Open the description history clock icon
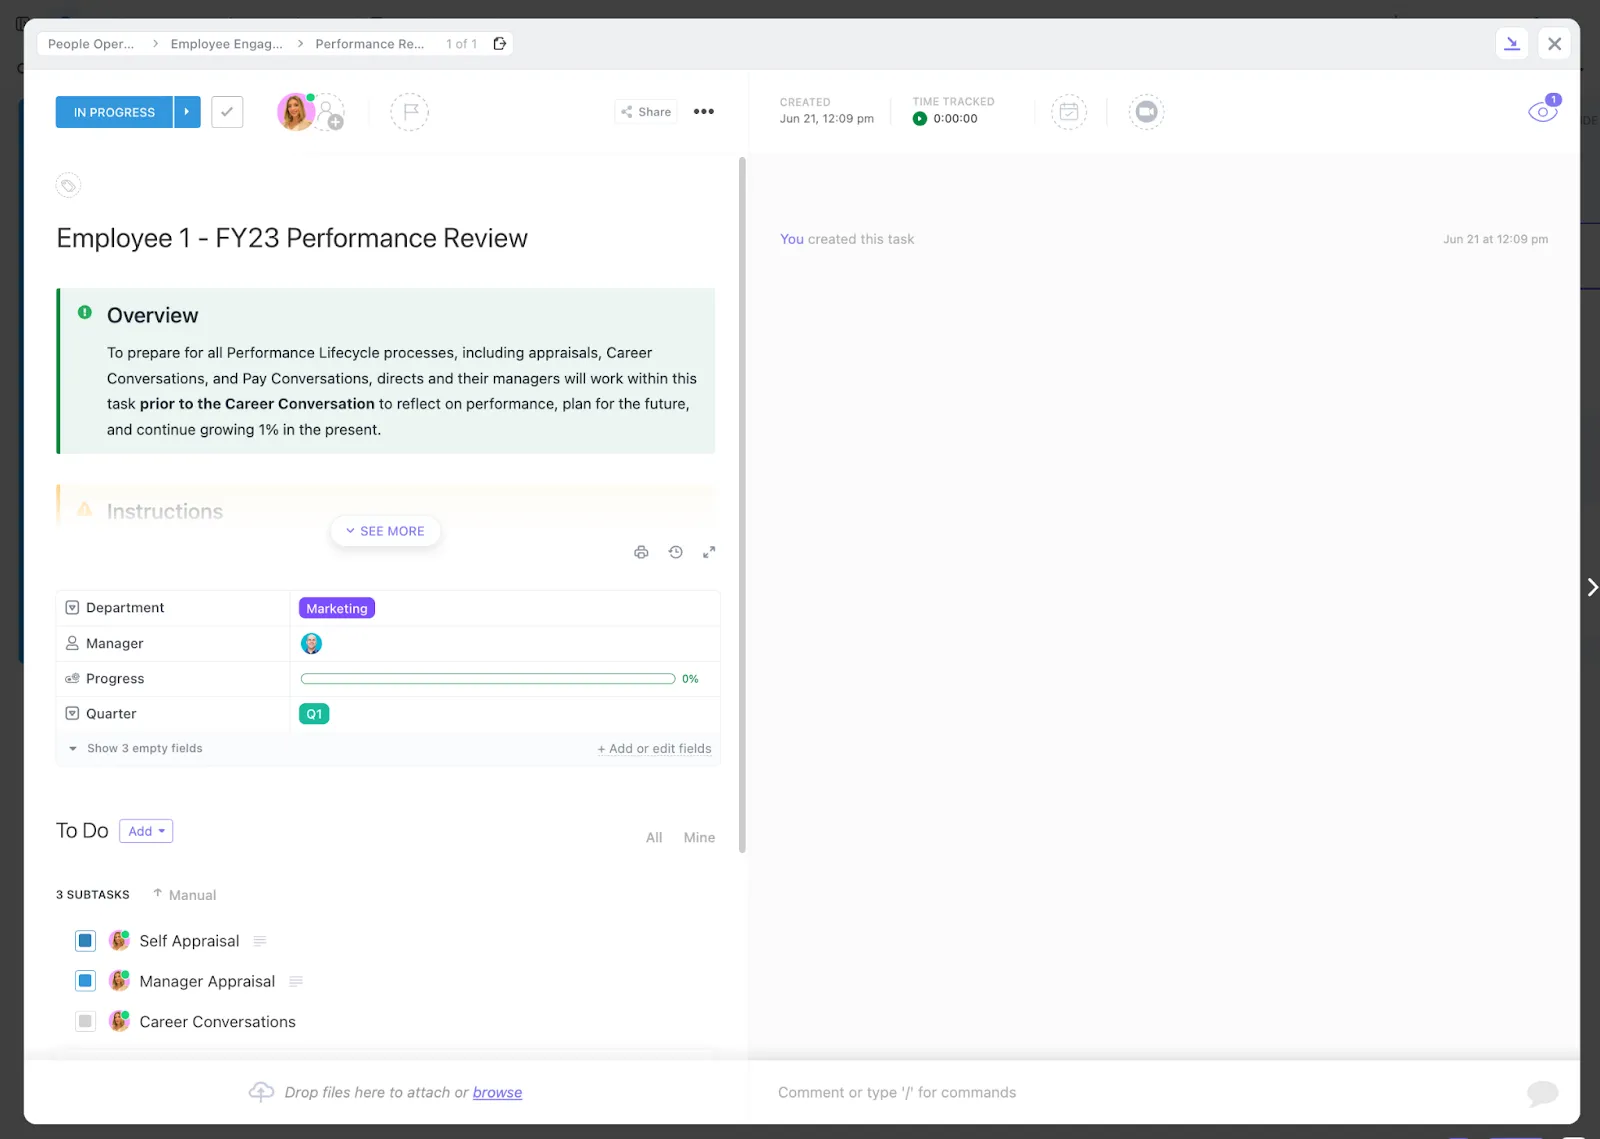 click(x=676, y=552)
